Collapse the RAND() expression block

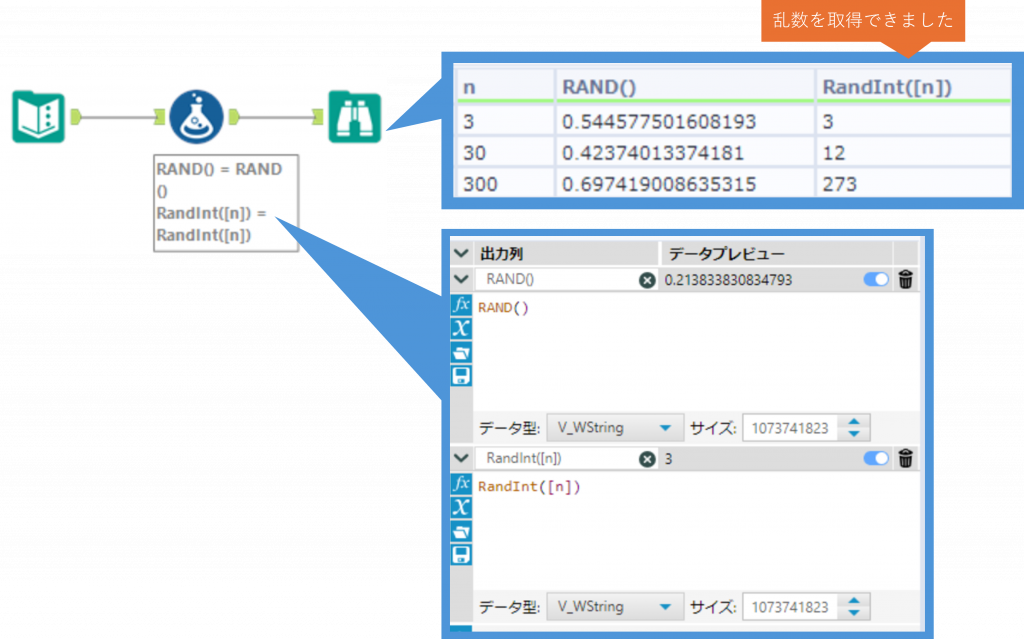click(x=461, y=280)
